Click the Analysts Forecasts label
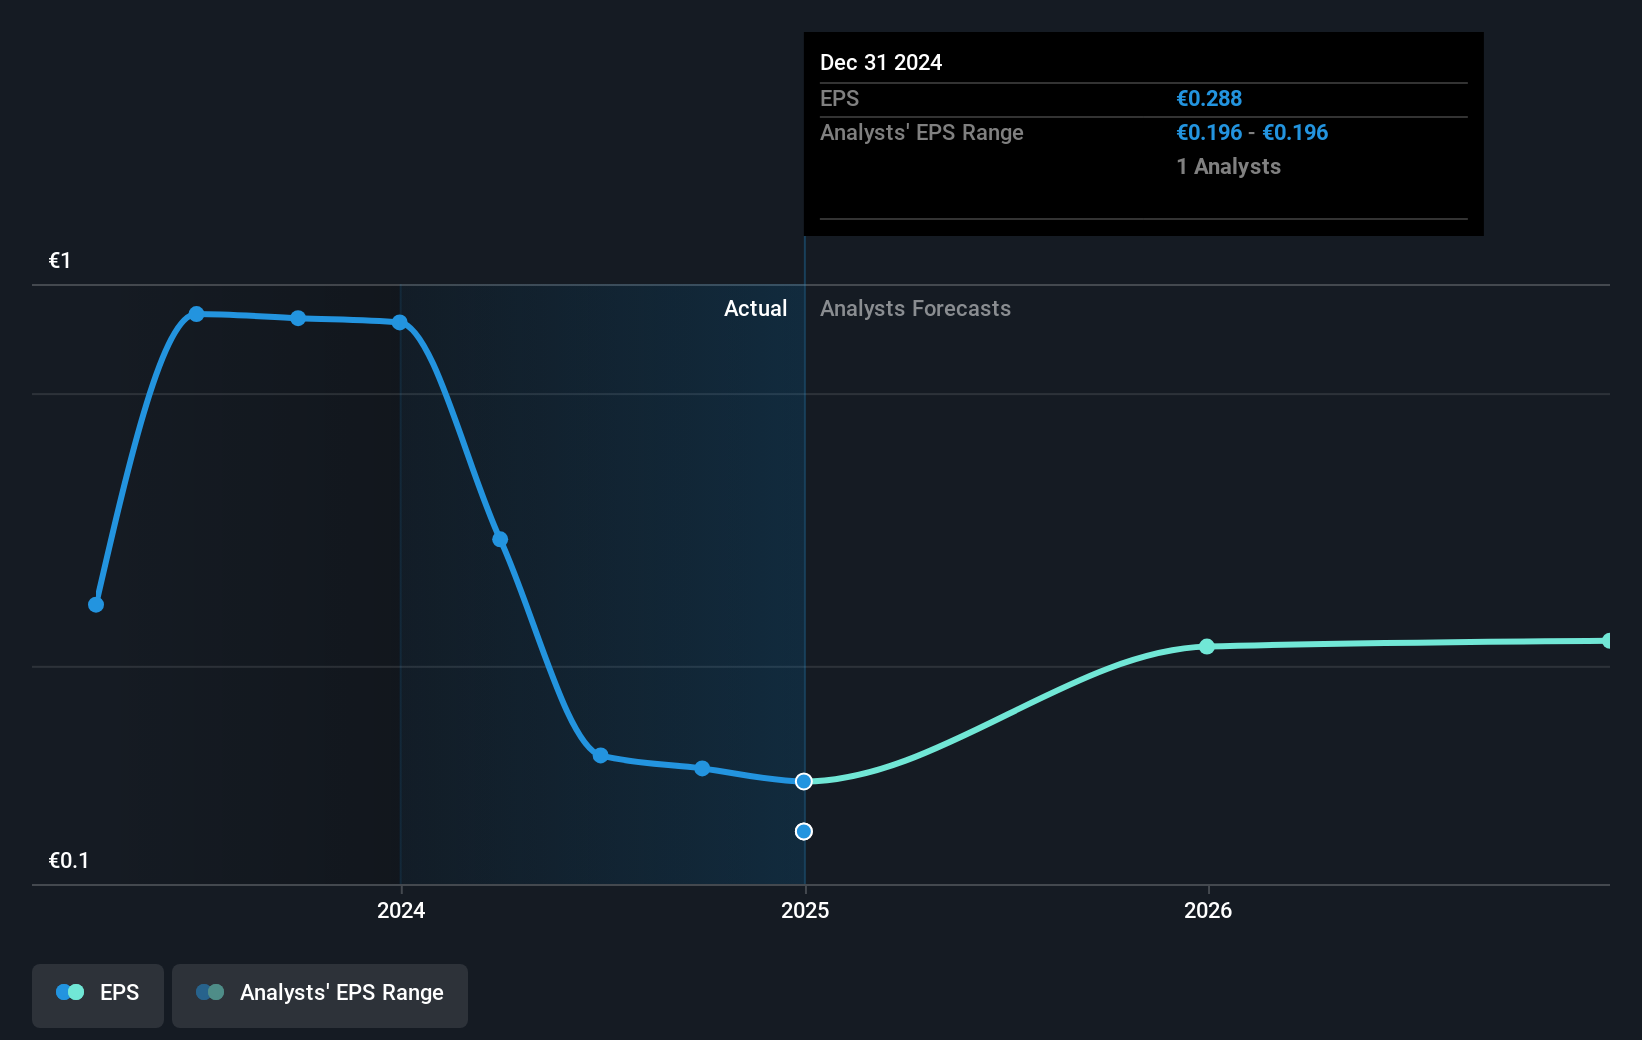Viewport: 1642px width, 1040px height. [x=915, y=308]
